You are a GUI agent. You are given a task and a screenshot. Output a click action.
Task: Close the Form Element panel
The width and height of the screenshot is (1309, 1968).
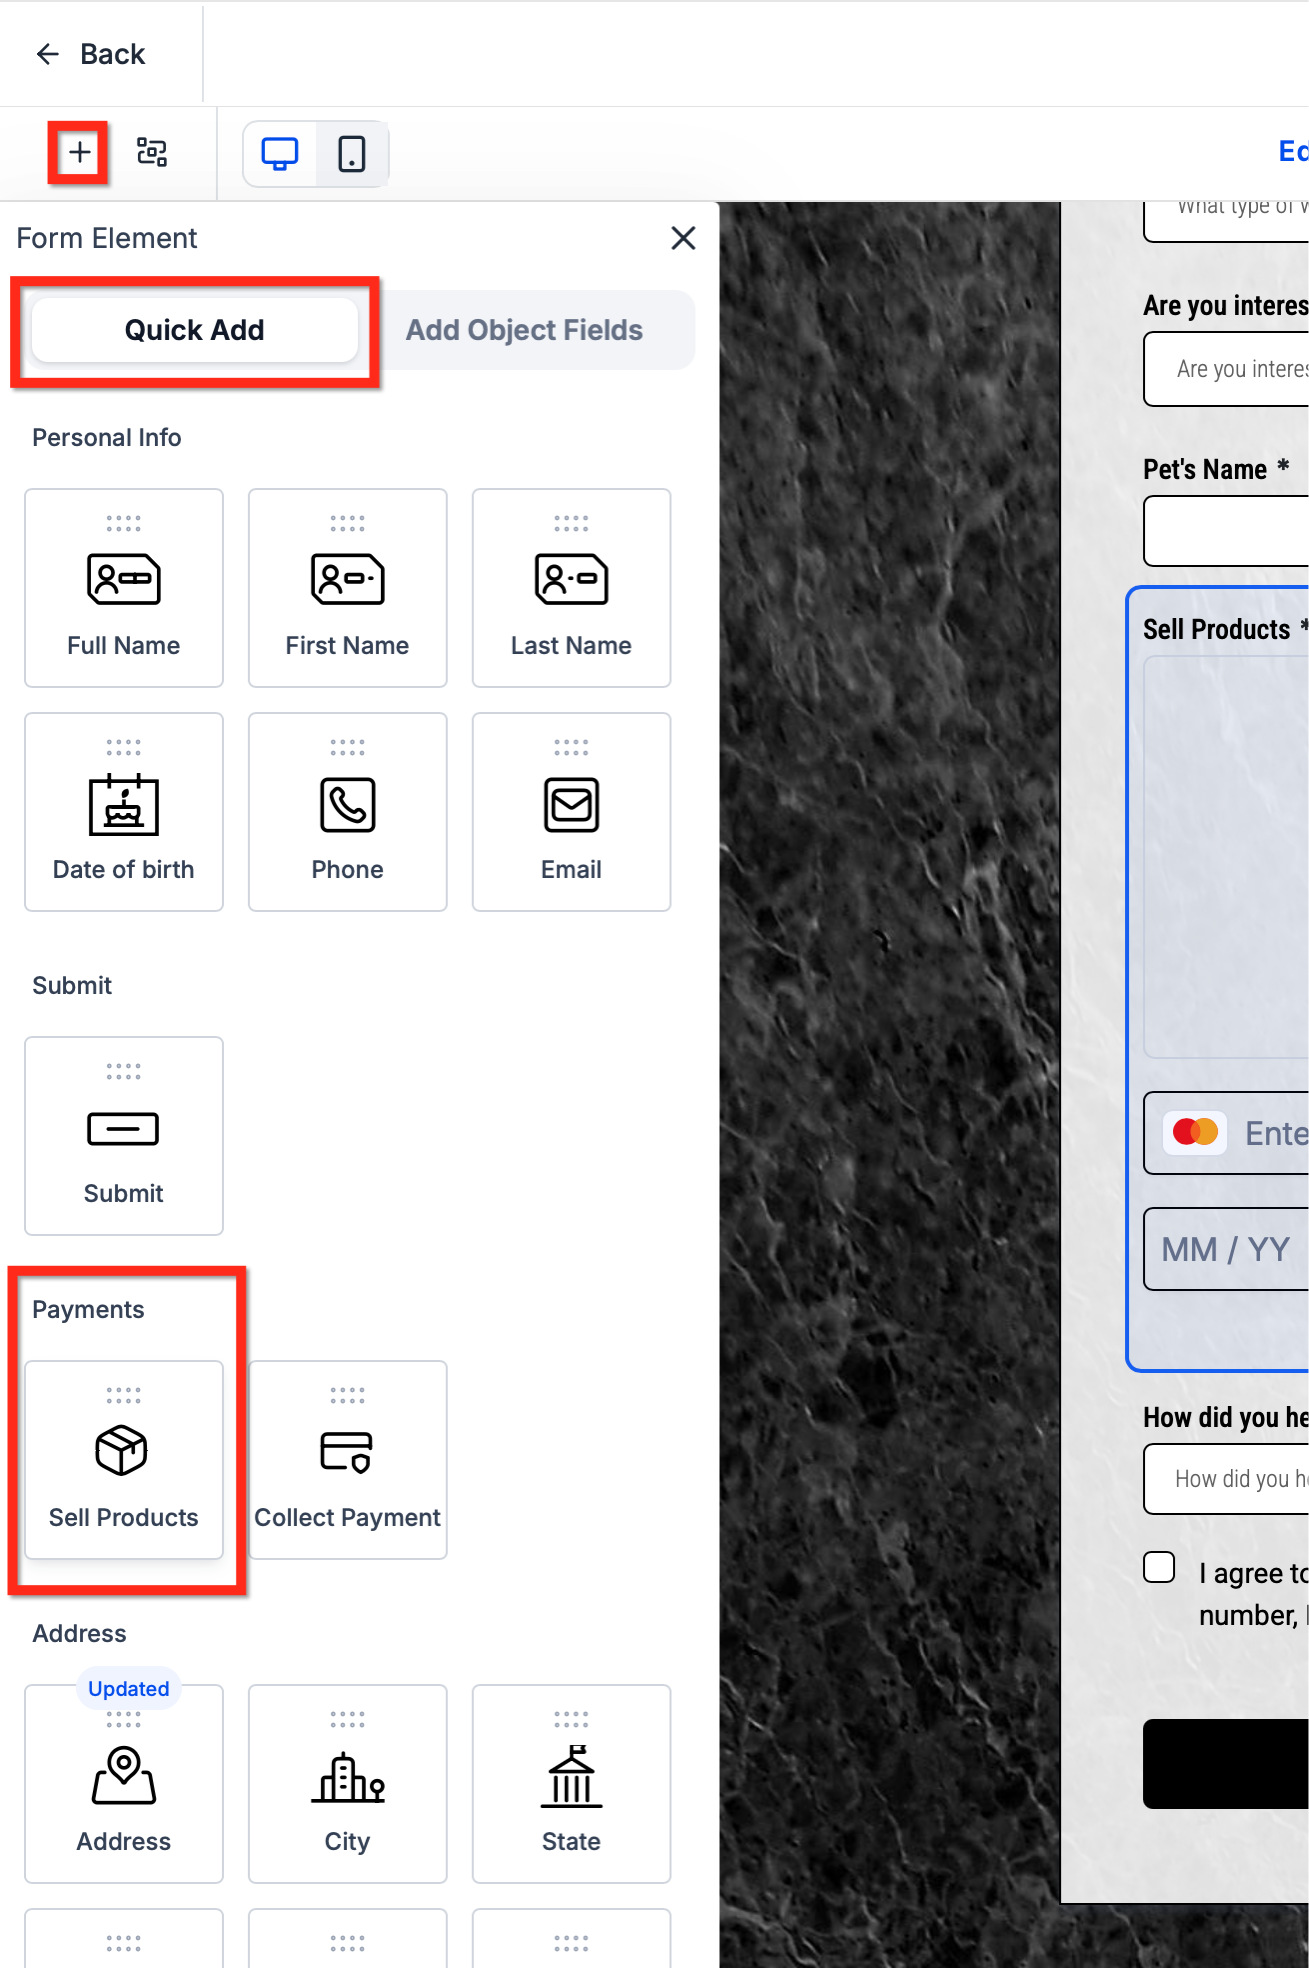(x=683, y=238)
